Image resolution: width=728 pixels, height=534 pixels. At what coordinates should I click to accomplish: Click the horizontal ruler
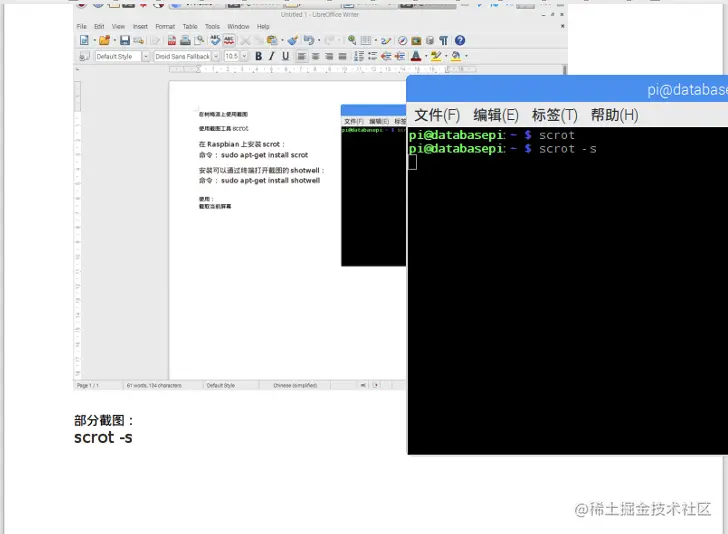pos(323,69)
